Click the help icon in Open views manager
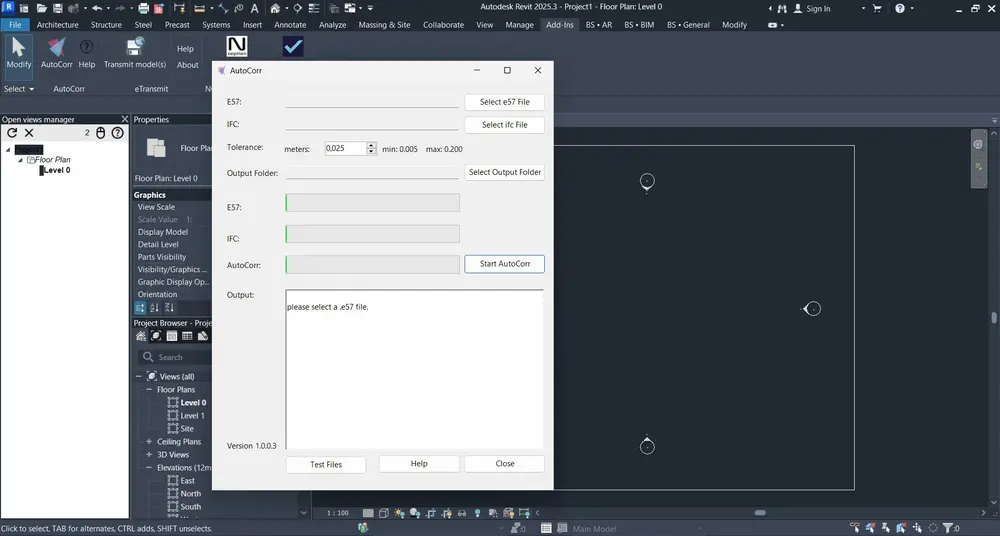 117,132
